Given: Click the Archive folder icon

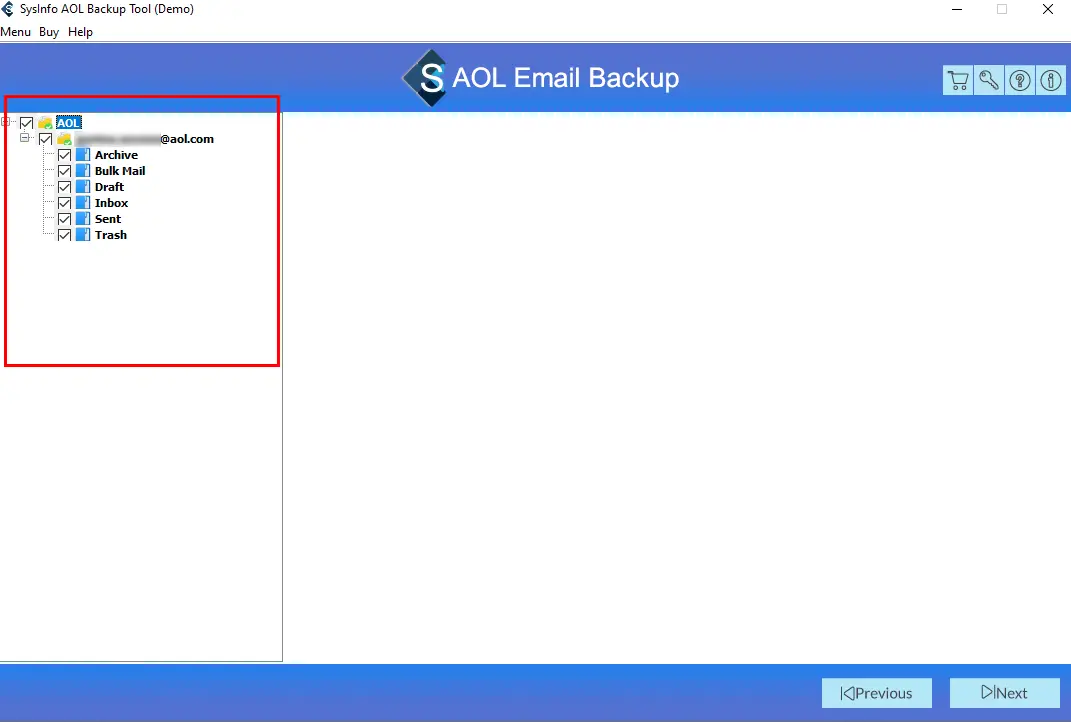Looking at the screenshot, I should [83, 155].
